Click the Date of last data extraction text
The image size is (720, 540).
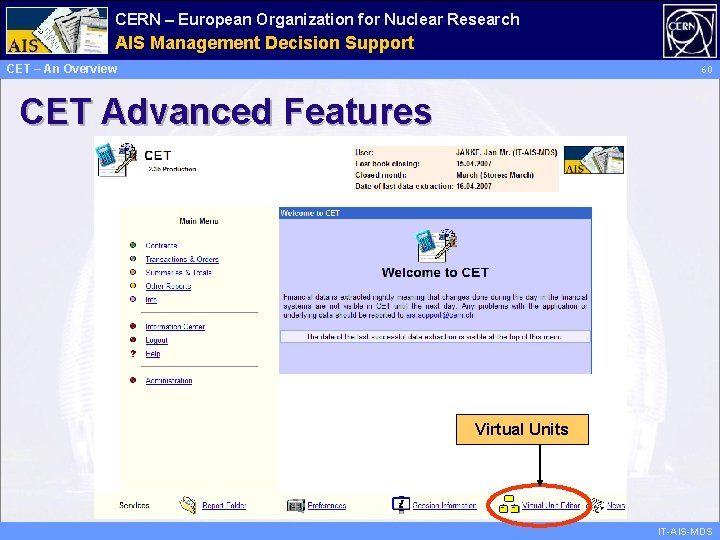pos(404,186)
